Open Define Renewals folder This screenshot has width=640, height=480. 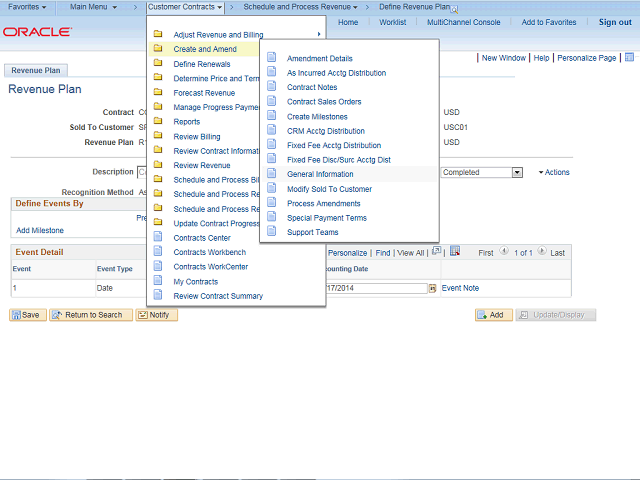(202, 64)
